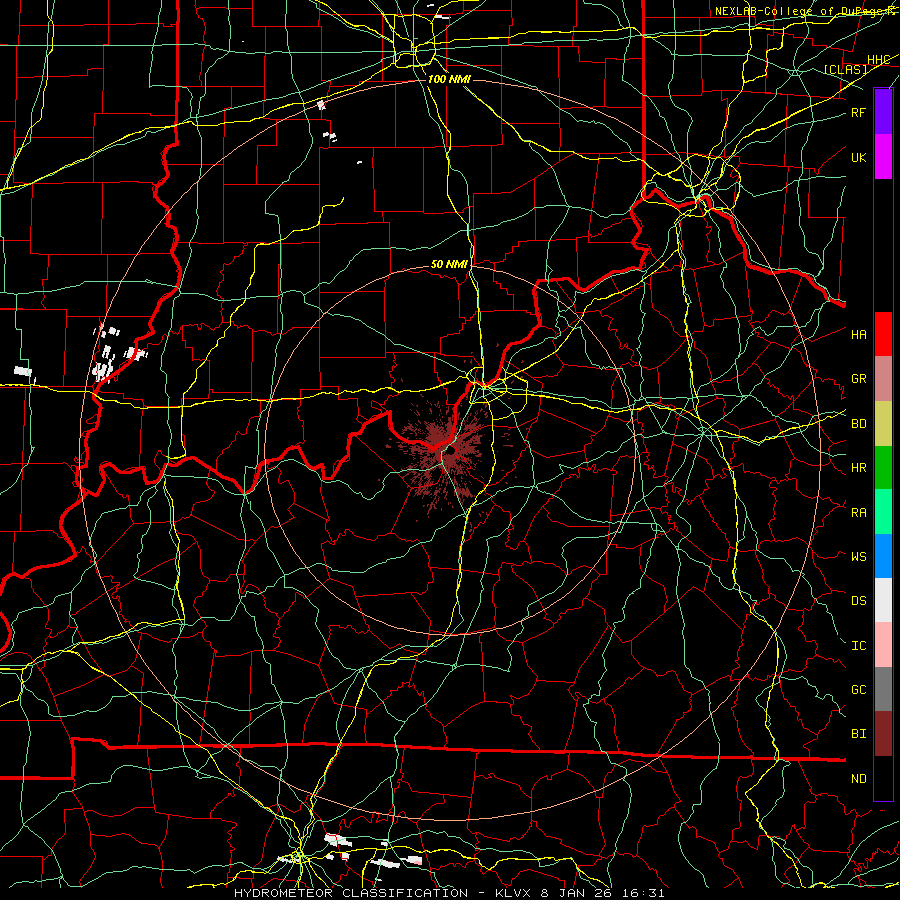The image size is (900, 900).
Task: Click the DS legend label
Action: click(x=859, y=601)
